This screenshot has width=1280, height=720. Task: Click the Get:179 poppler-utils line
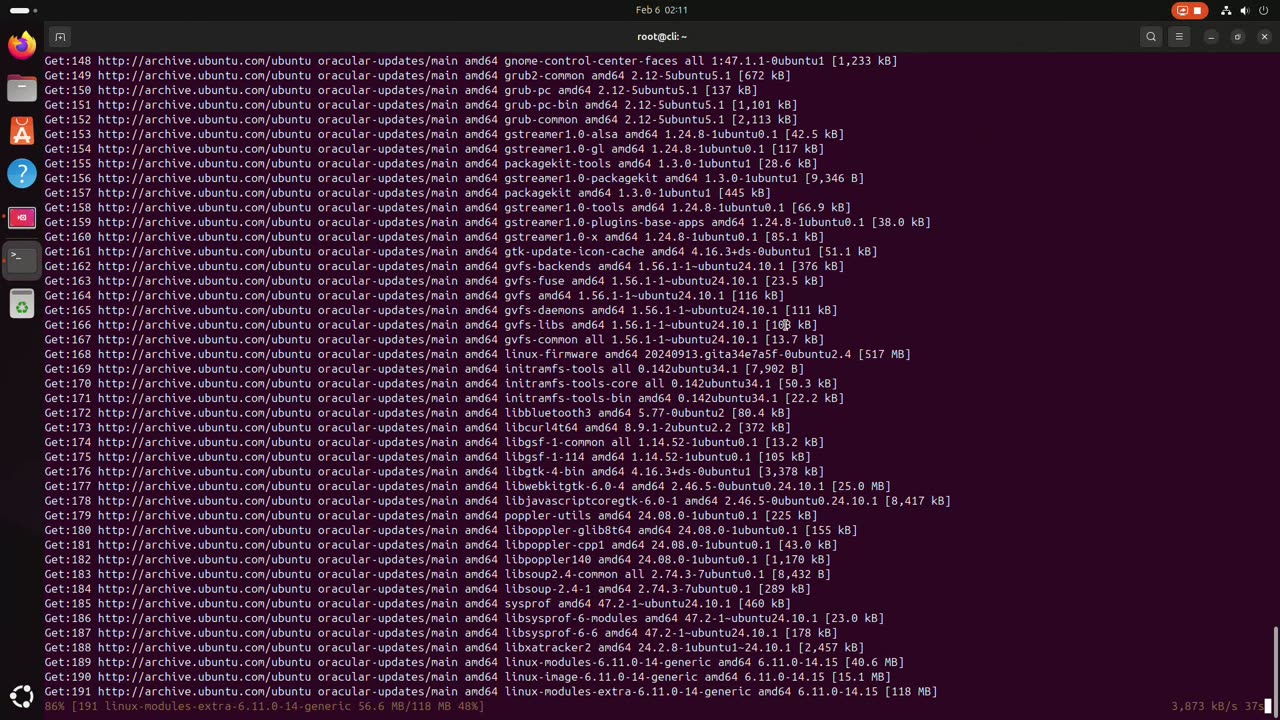(430, 515)
